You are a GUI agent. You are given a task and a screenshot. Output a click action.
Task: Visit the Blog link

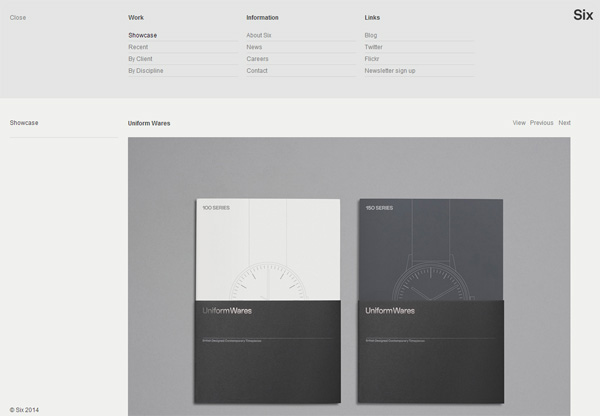click(x=371, y=35)
